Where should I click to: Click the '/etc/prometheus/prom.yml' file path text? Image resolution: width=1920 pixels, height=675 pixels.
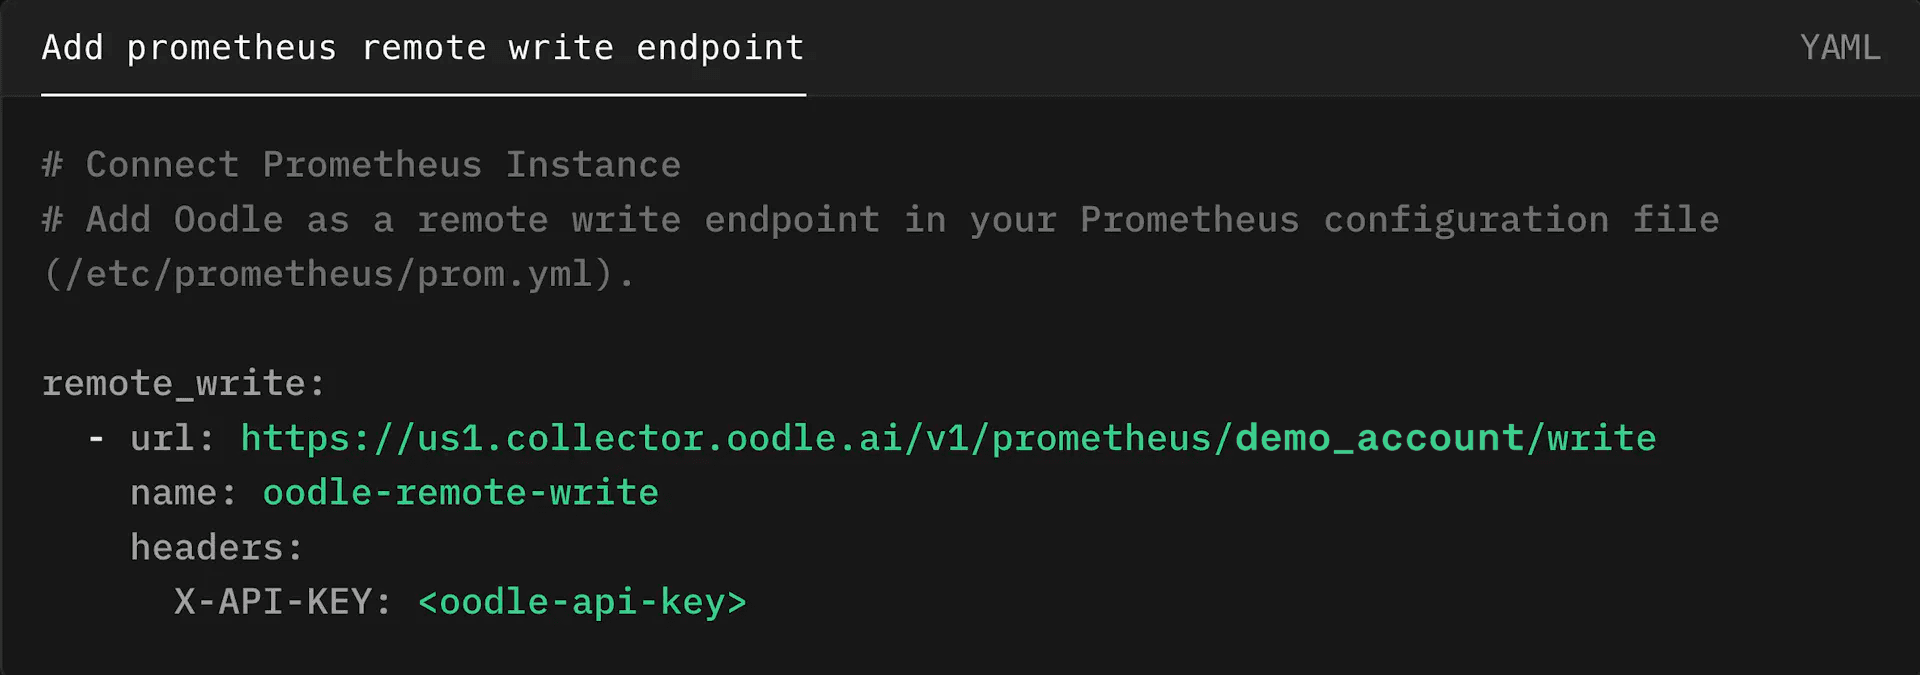coord(329,275)
